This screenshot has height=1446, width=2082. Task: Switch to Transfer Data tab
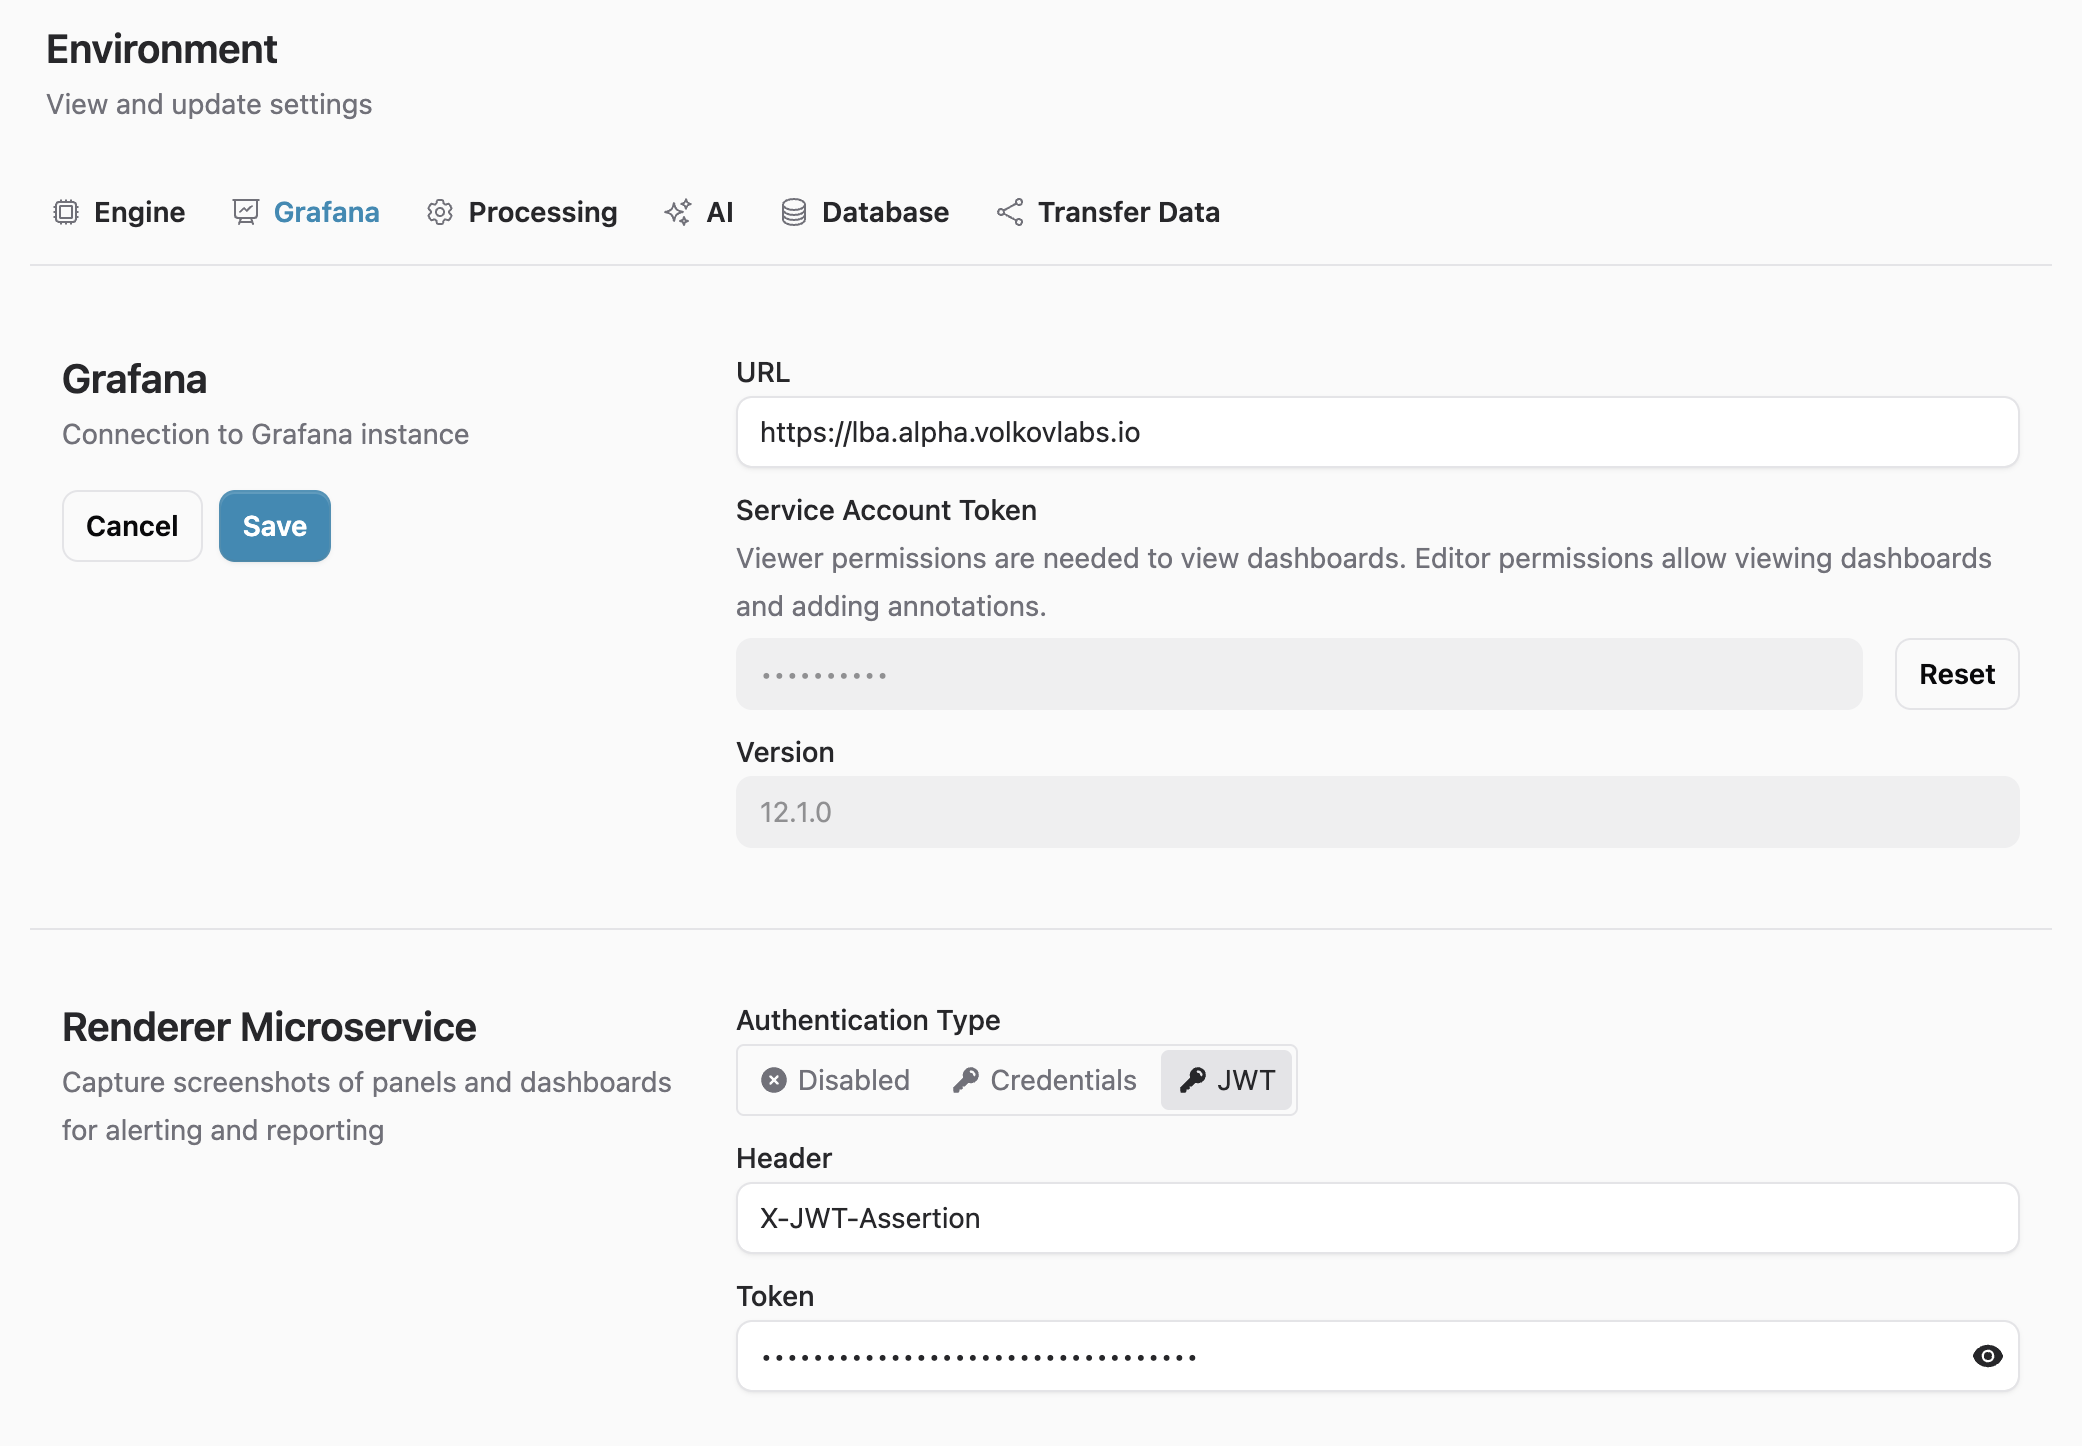[1108, 212]
